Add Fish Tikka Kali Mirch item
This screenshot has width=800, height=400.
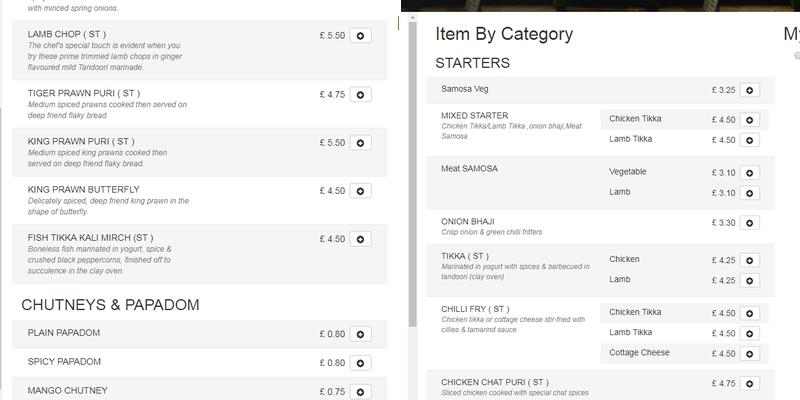pyautogui.click(x=361, y=239)
